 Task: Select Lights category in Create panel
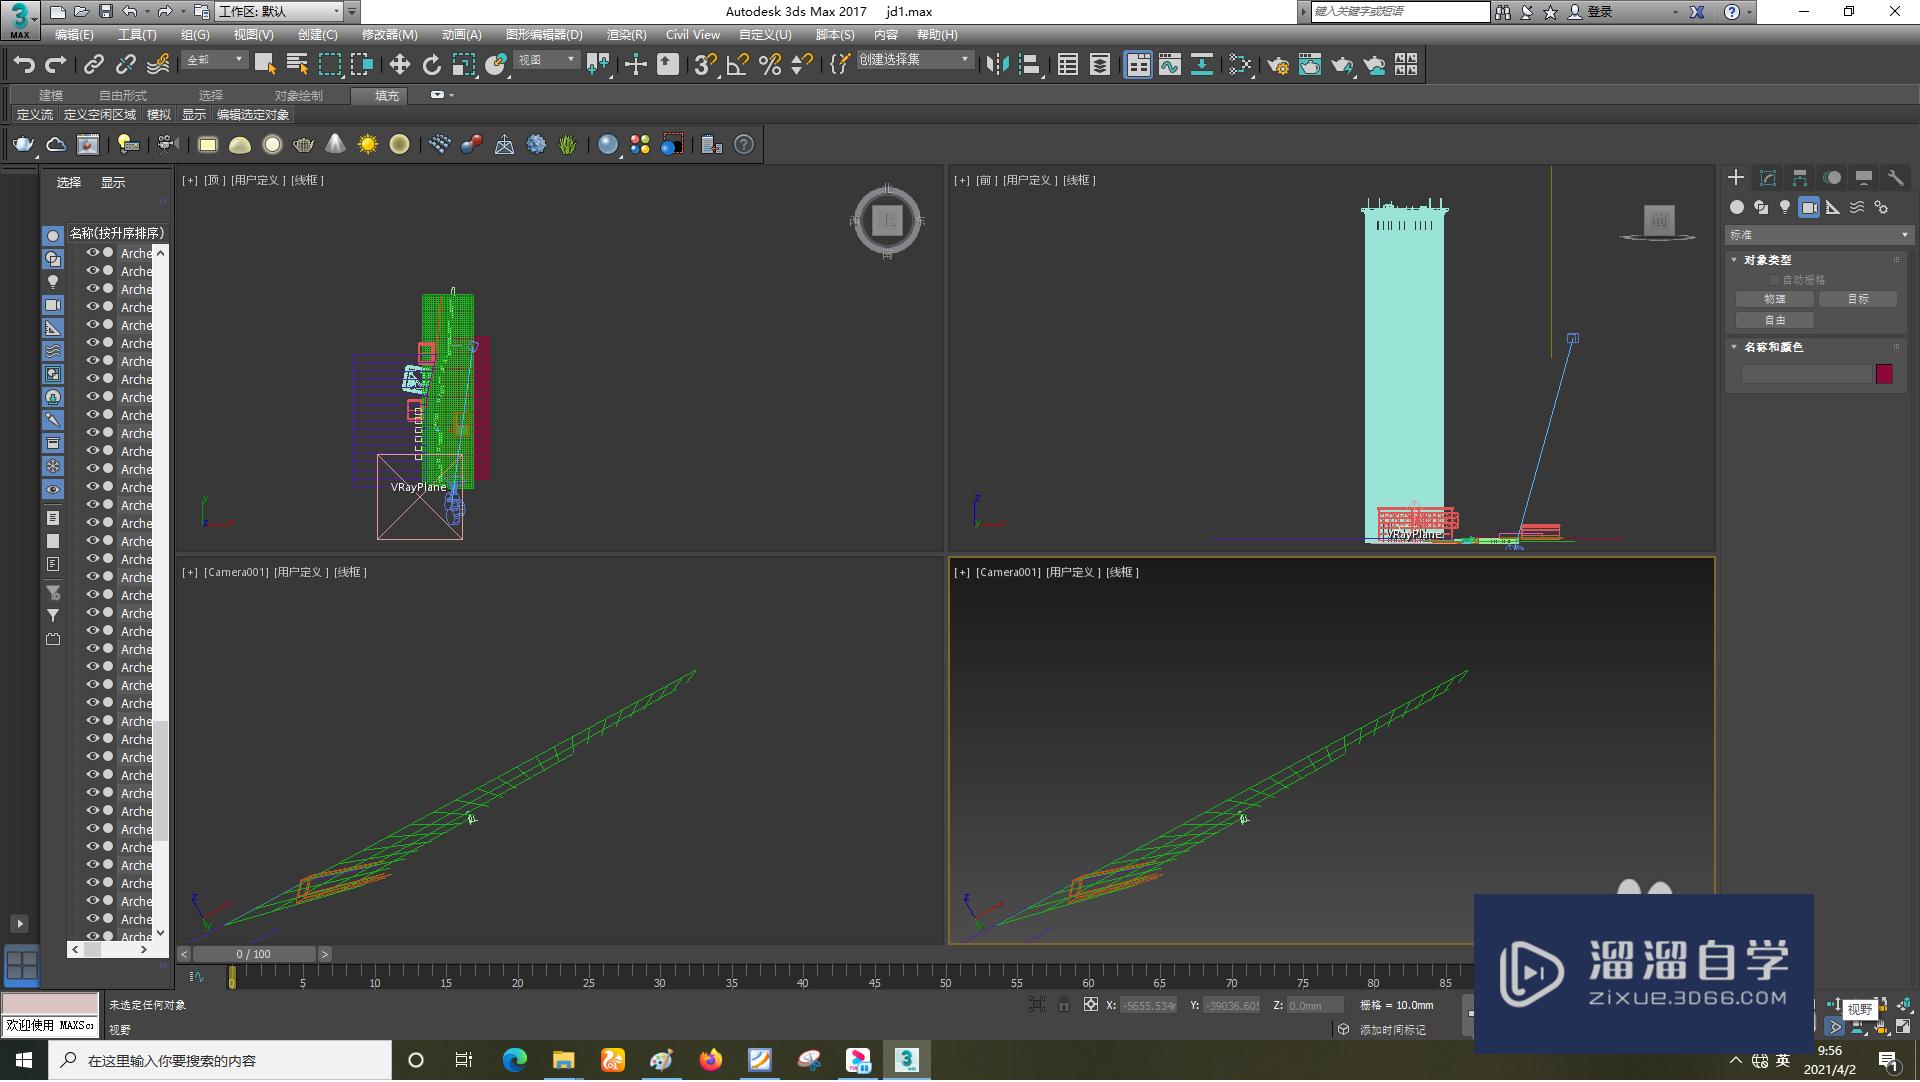1785,207
